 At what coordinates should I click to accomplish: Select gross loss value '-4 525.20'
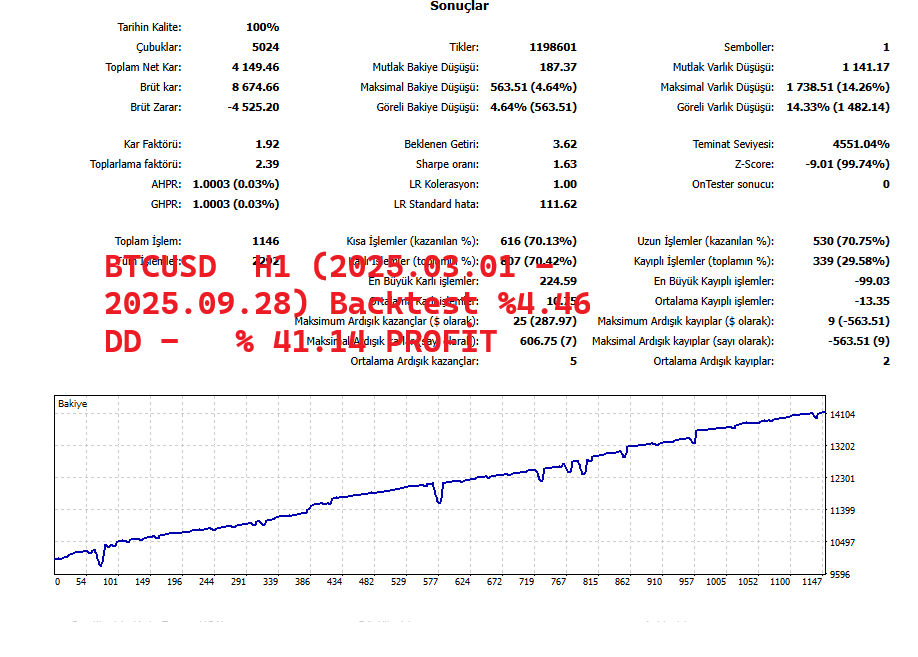point(253,107)
